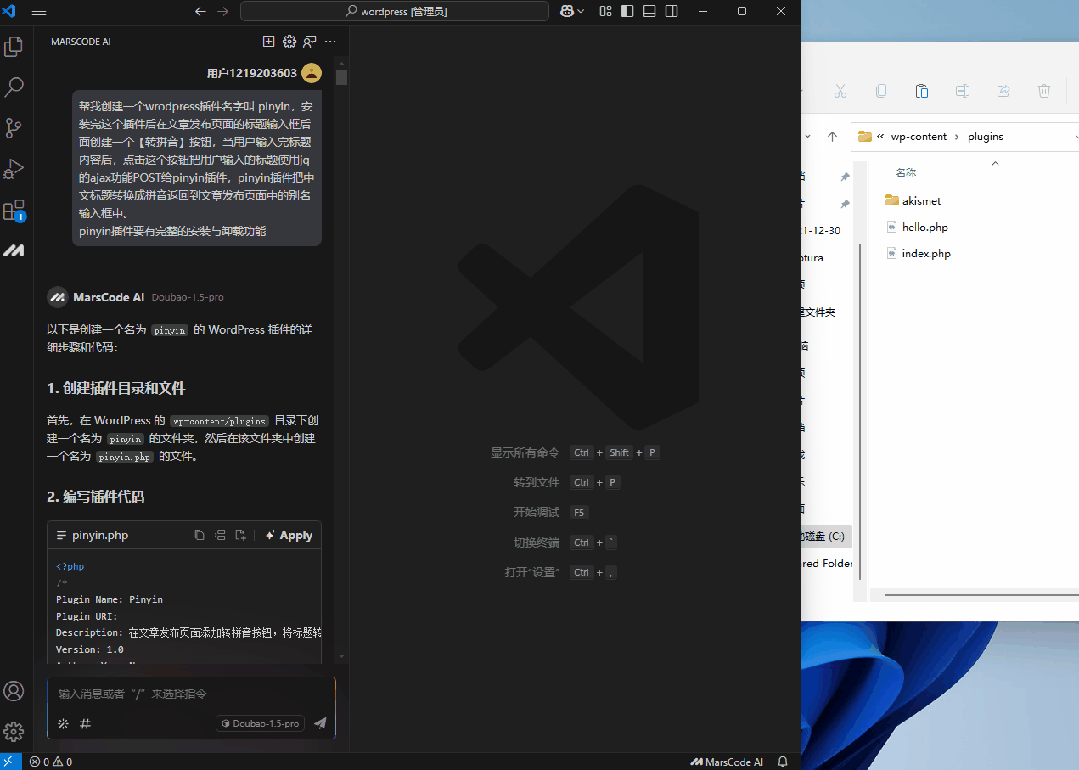
Task: Click Delete in File Explorer toolbar
Action: click(x=1044, y=91)
